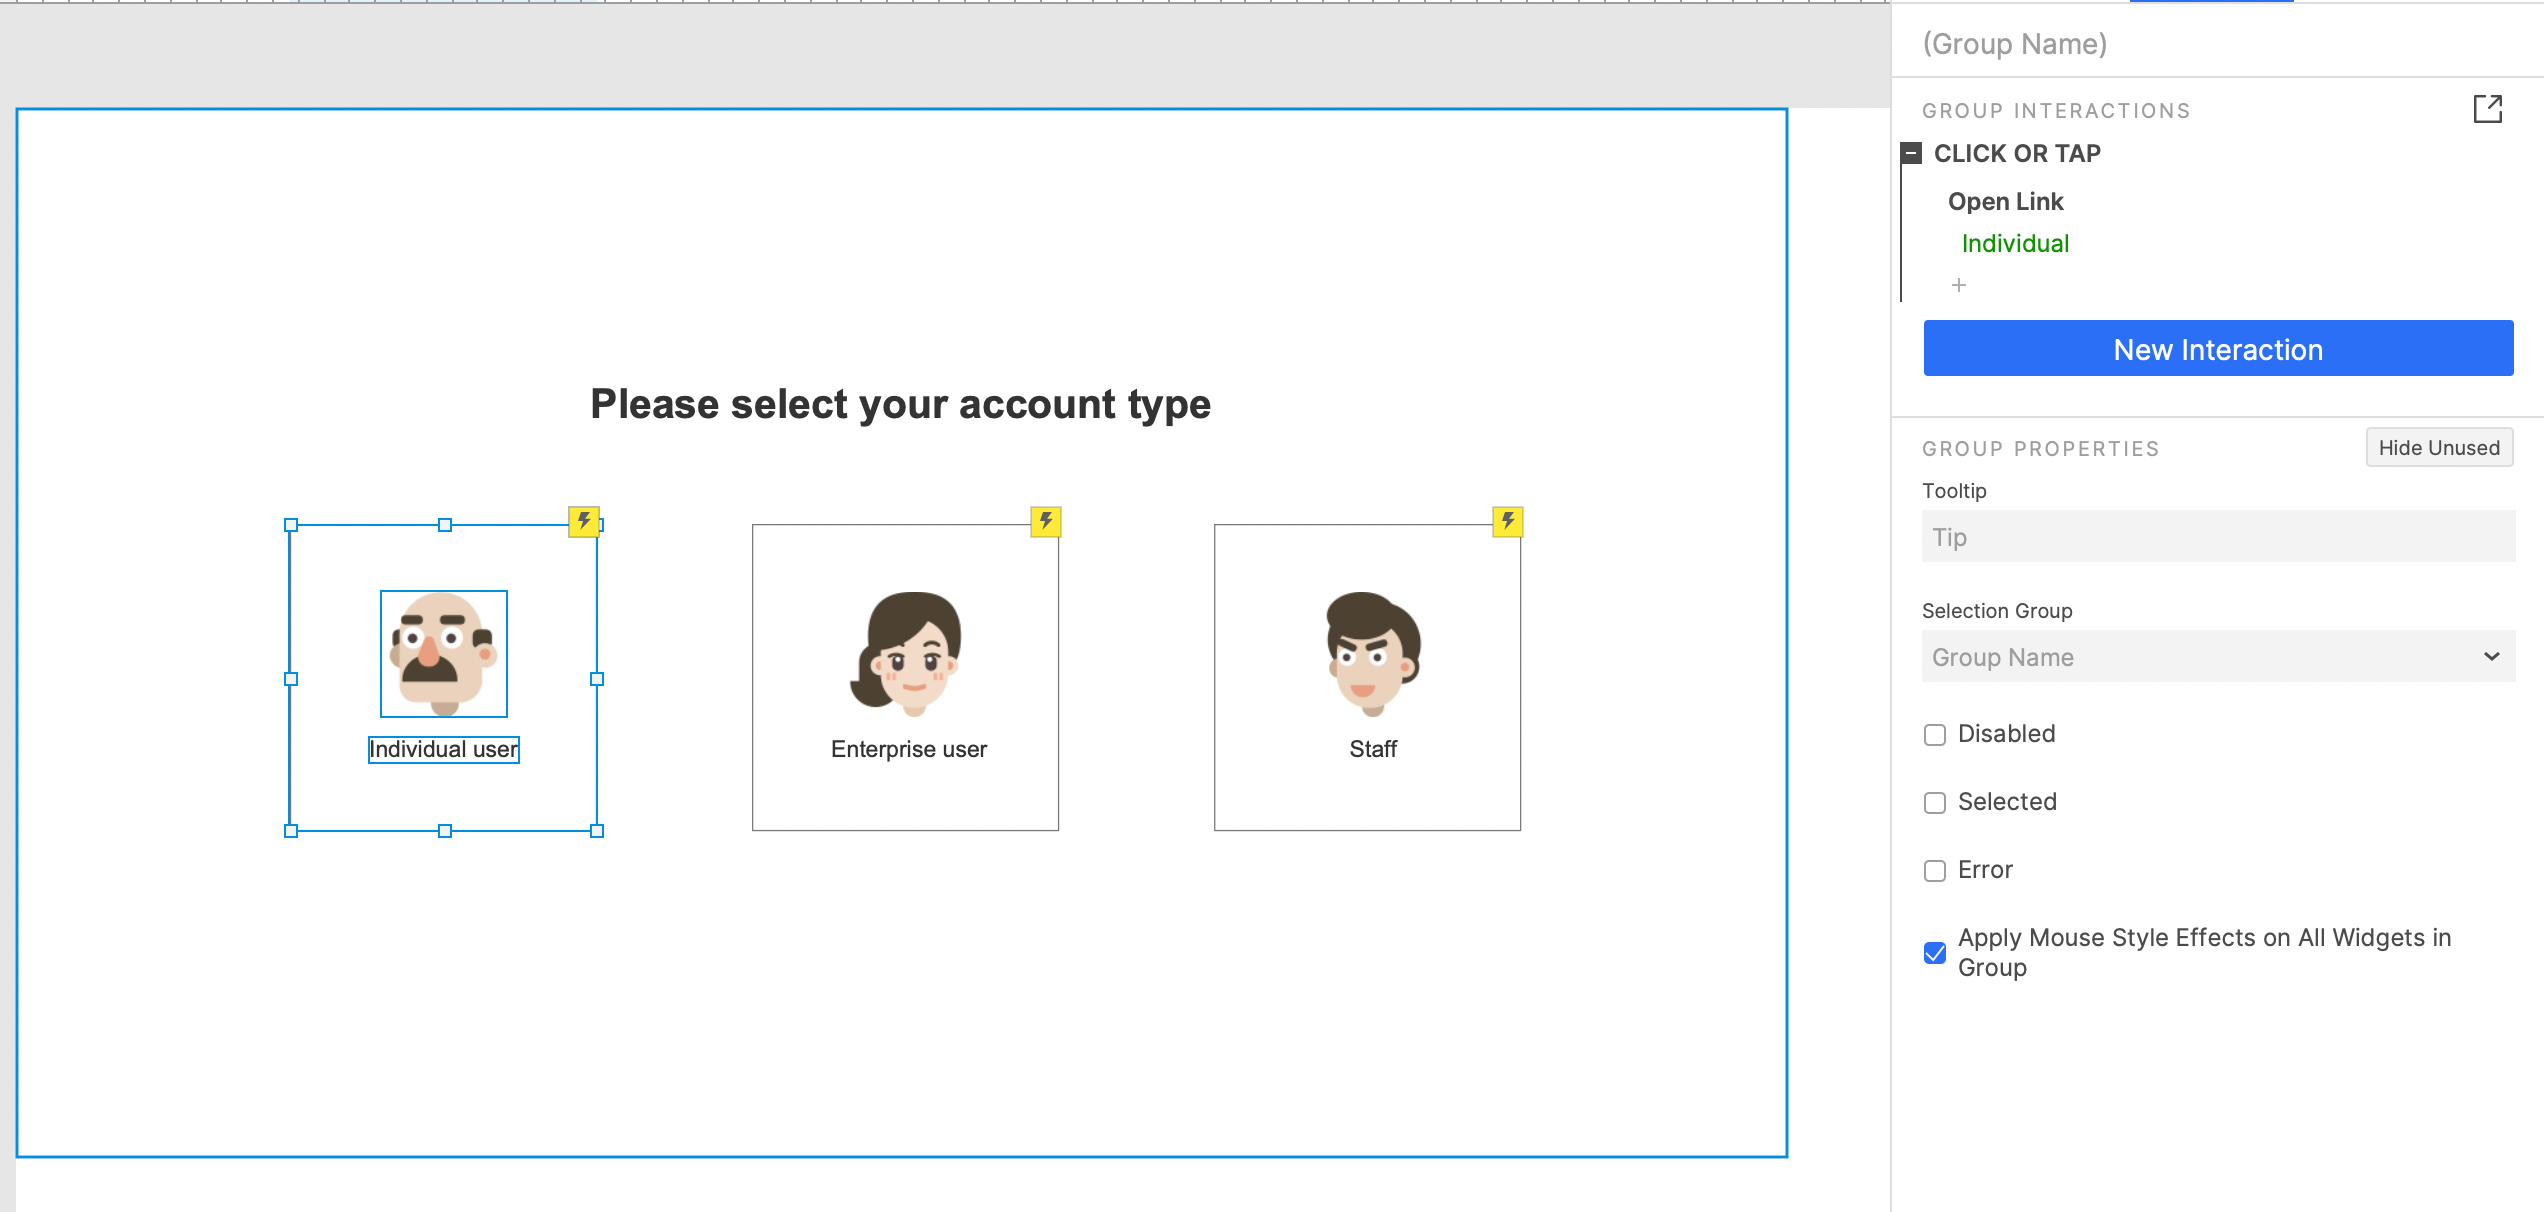The height and width of the screenshot is (1212, 2544).
Task: Click the New Interaction button
Action: coord(2218,349)
